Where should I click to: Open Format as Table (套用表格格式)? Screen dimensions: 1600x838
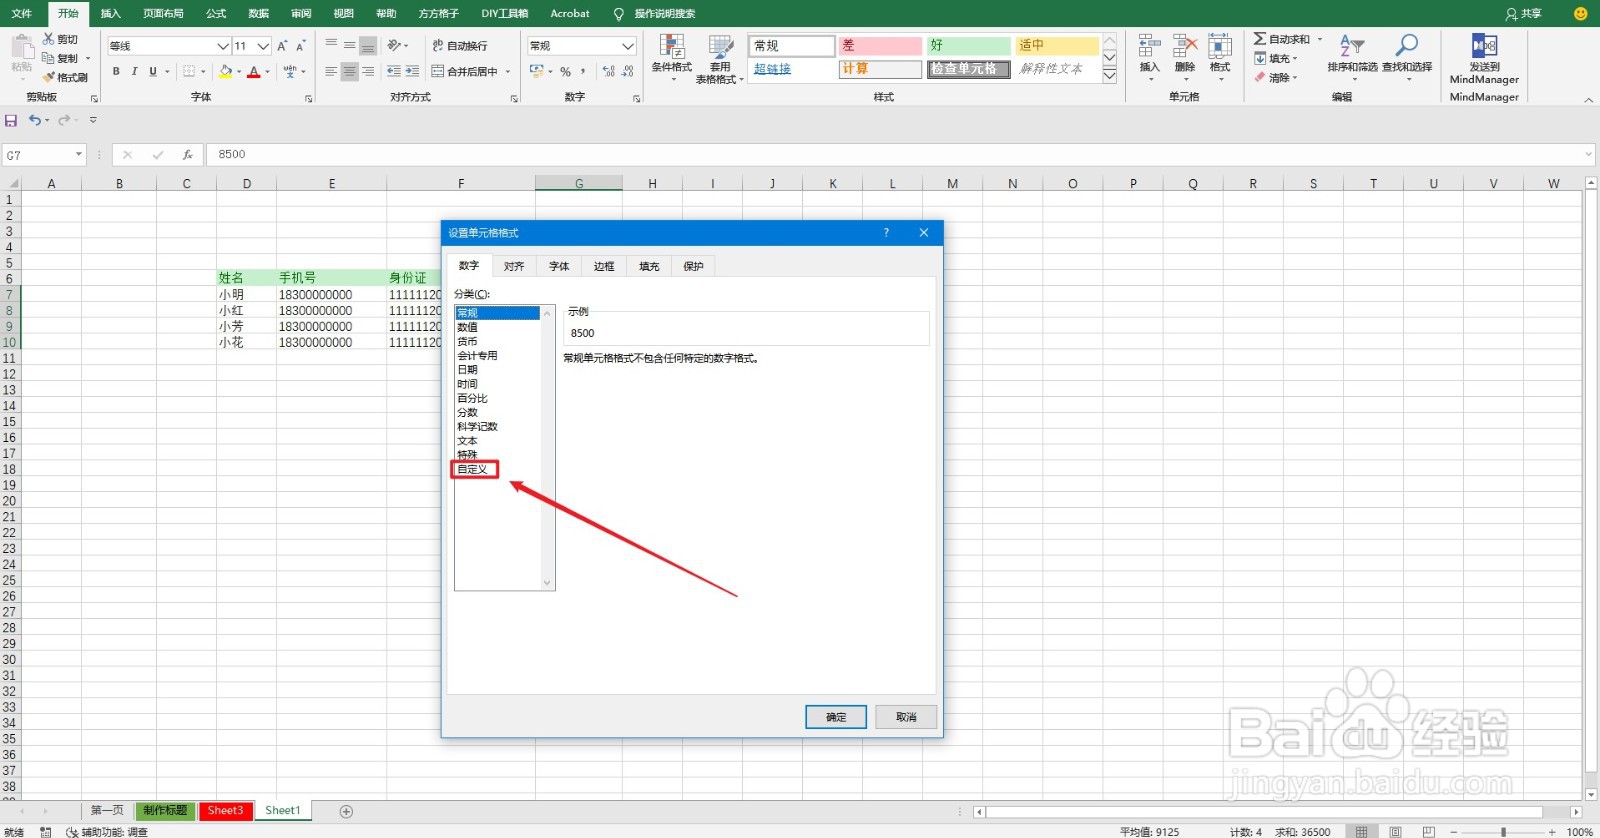pyautogui.click(x=720, y=58)
